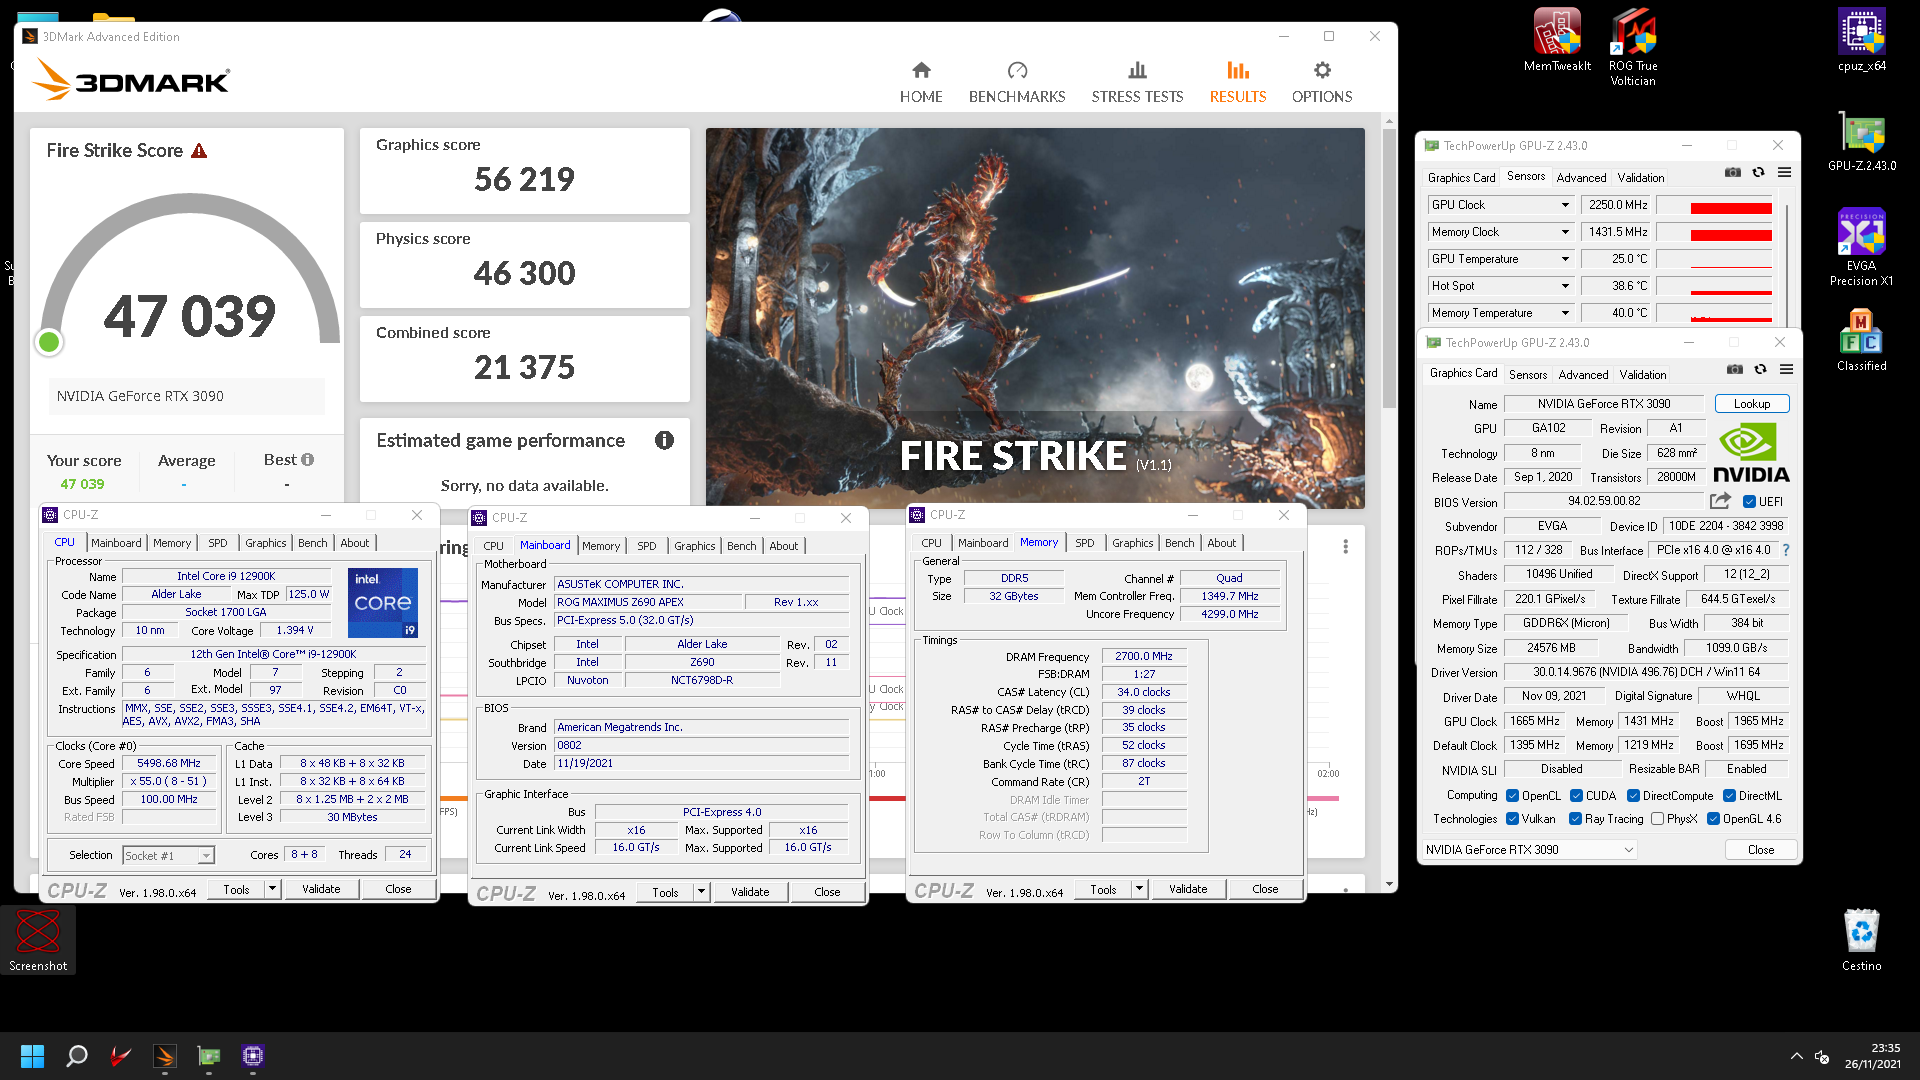This screenshot has width=1920, height=1080.
Task: Toggle the CUDA checkbox
Action: click(1576, 796)
